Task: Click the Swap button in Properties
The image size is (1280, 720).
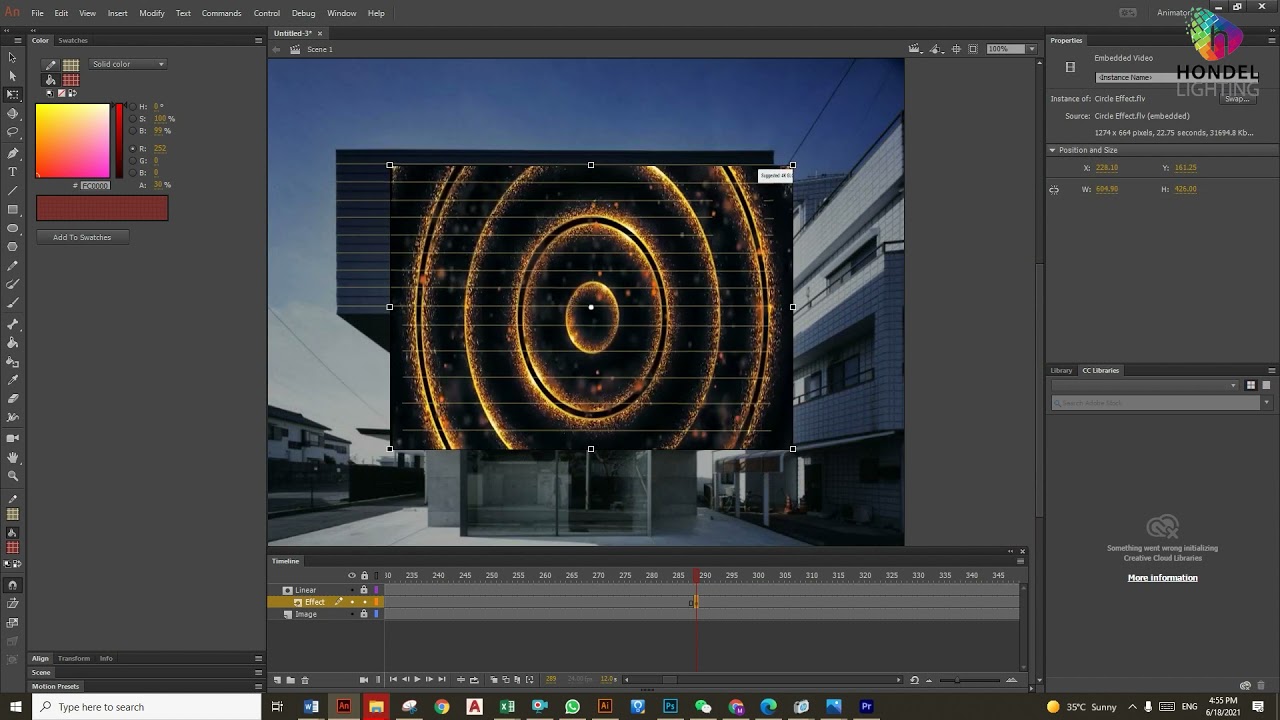Action: pyautogui.click(x=1238, y=99)
